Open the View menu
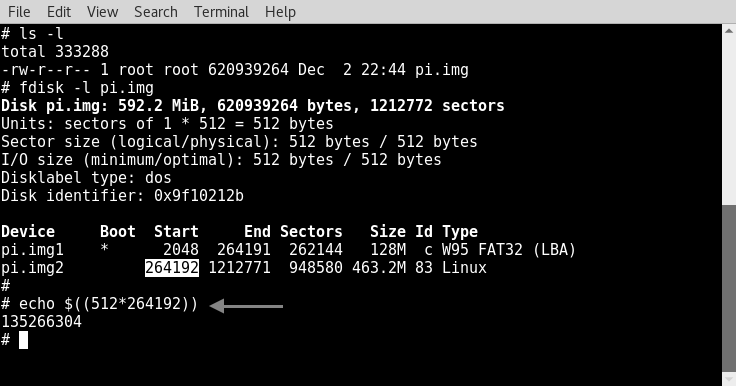The image size is (736, 386). pos(102,12)
